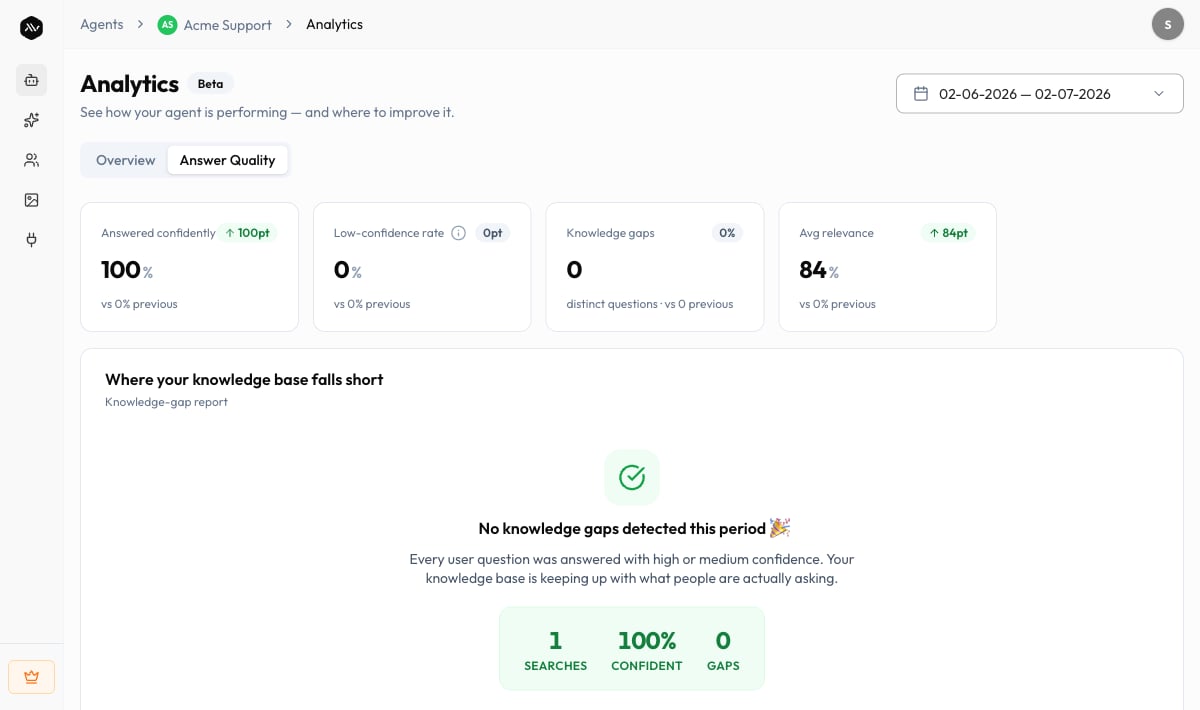Click the Beta badge next to Analytics
Screen dimensions: 1200x710
(x=210, y=84)
